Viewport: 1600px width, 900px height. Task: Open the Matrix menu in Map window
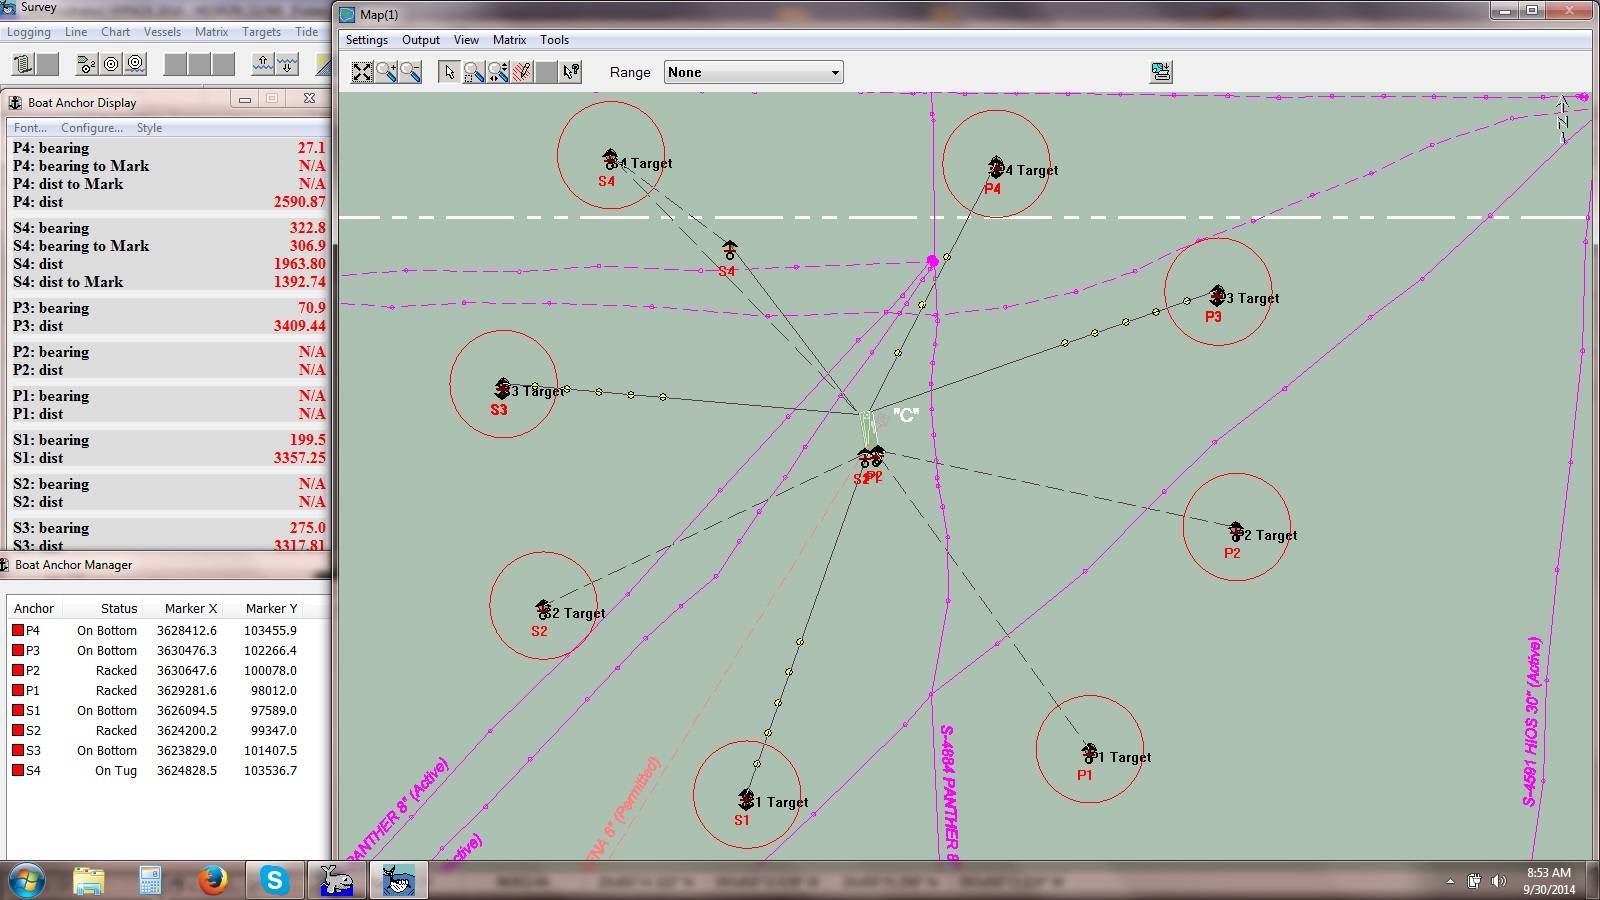point(509,40)
